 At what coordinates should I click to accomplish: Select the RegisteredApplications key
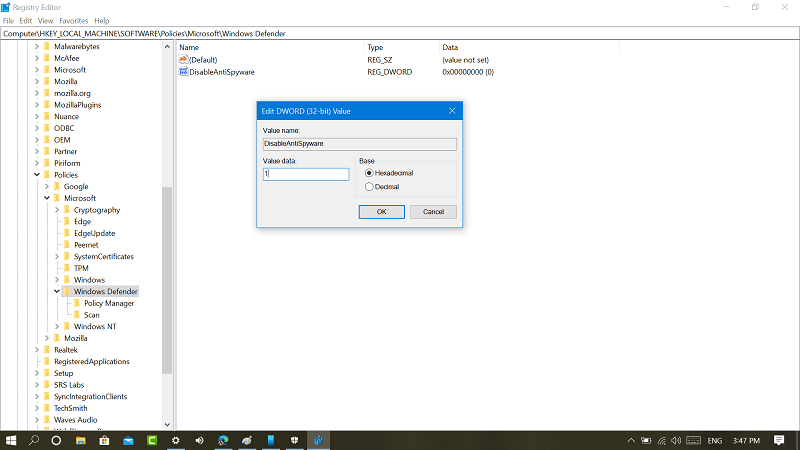coord(92,361)
